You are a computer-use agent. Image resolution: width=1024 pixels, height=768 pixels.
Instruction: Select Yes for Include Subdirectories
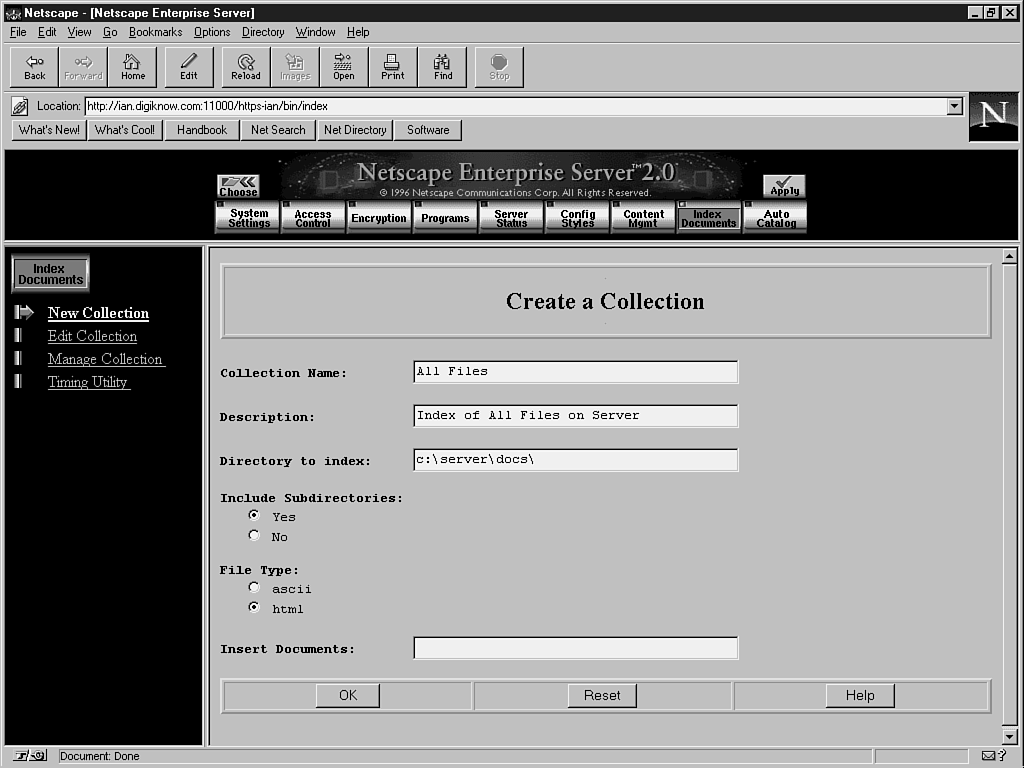click(254, 515)
